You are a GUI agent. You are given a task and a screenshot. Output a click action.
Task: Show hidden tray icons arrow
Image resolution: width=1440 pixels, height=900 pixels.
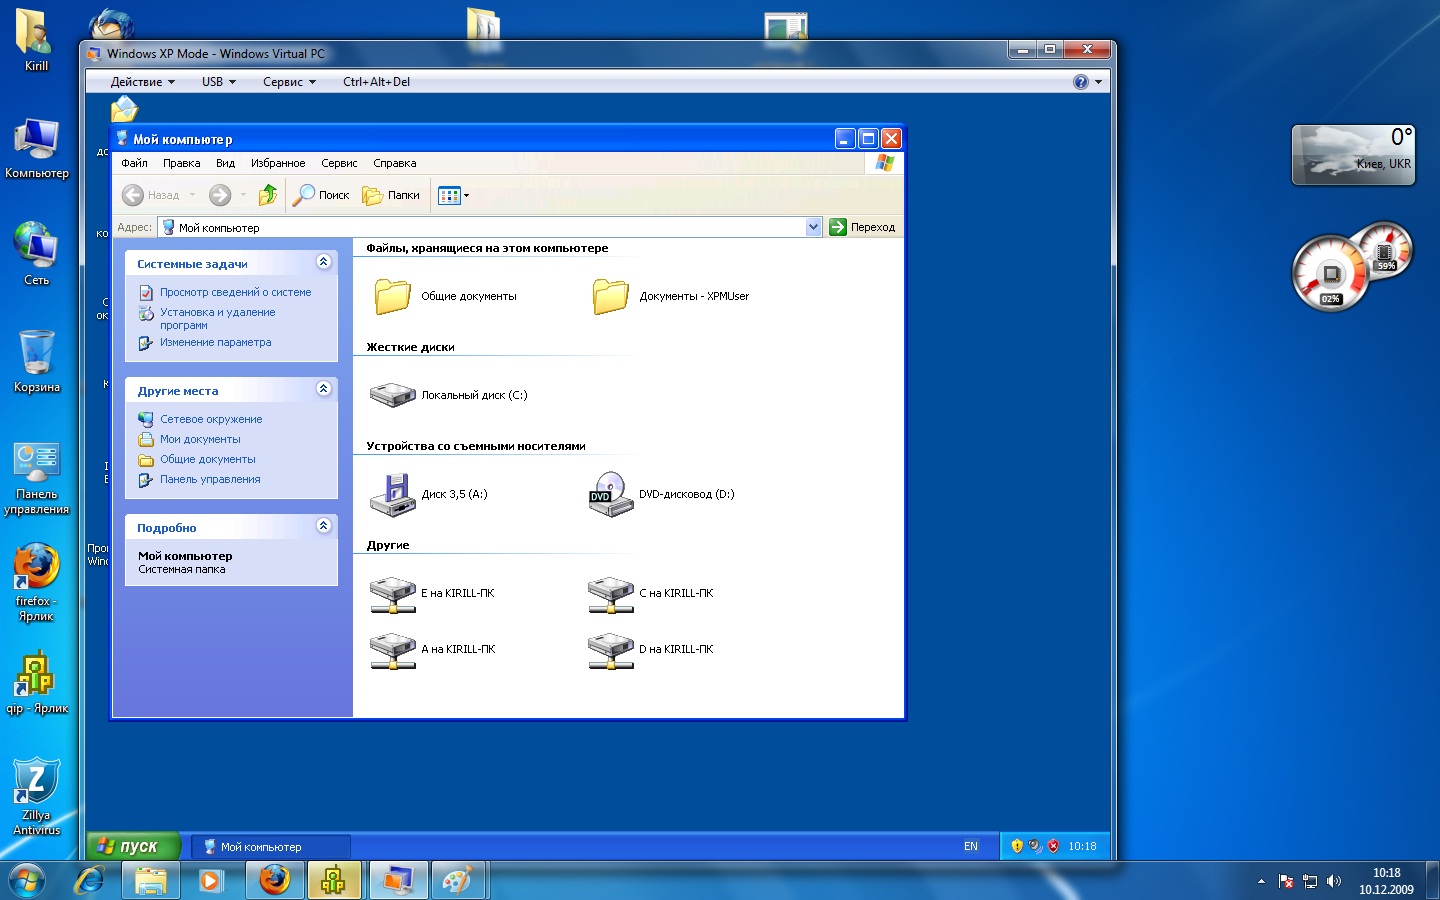pyautogui.click(x=1261, y=881)
